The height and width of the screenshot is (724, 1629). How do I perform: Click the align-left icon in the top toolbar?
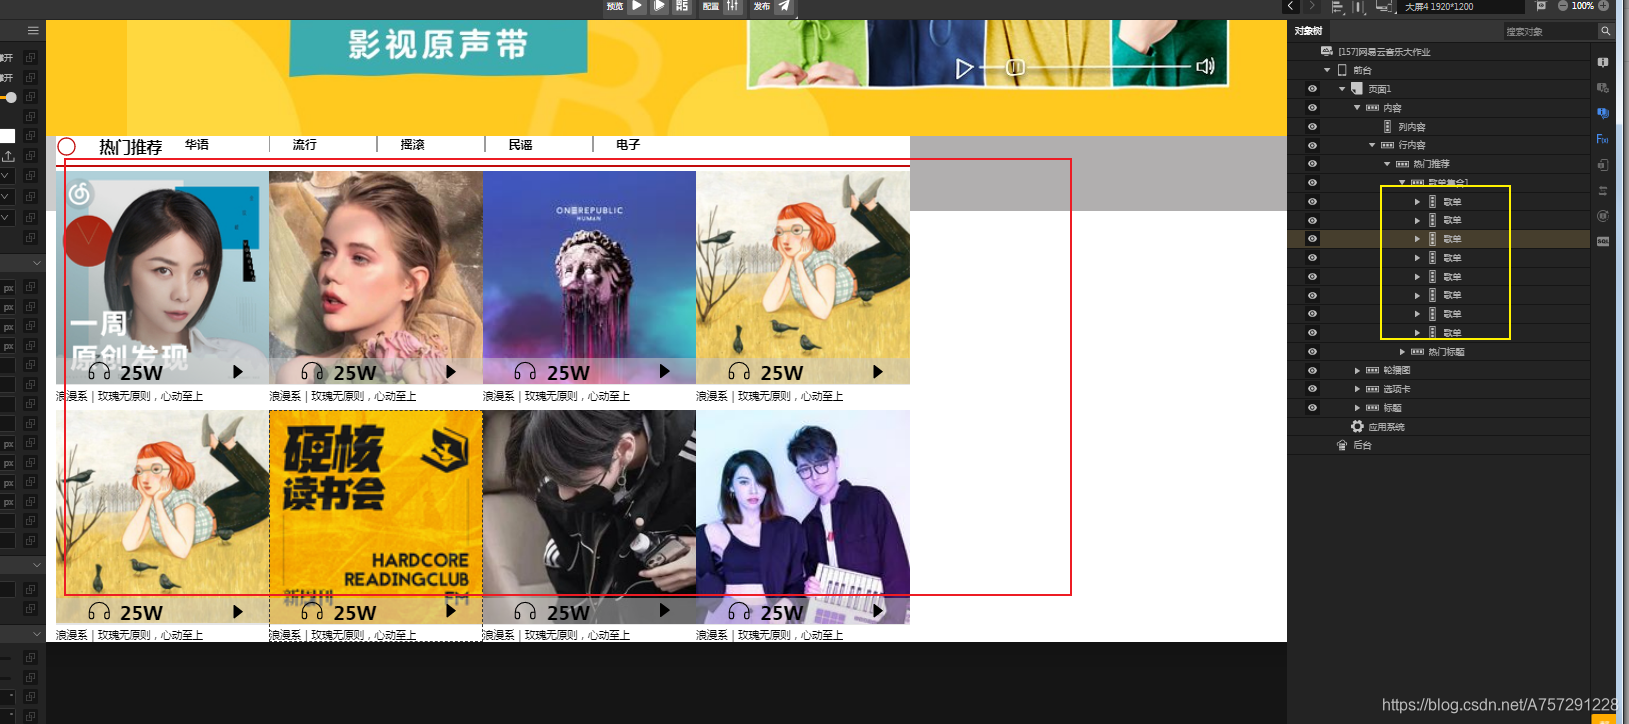click(x=1337, y=7)
